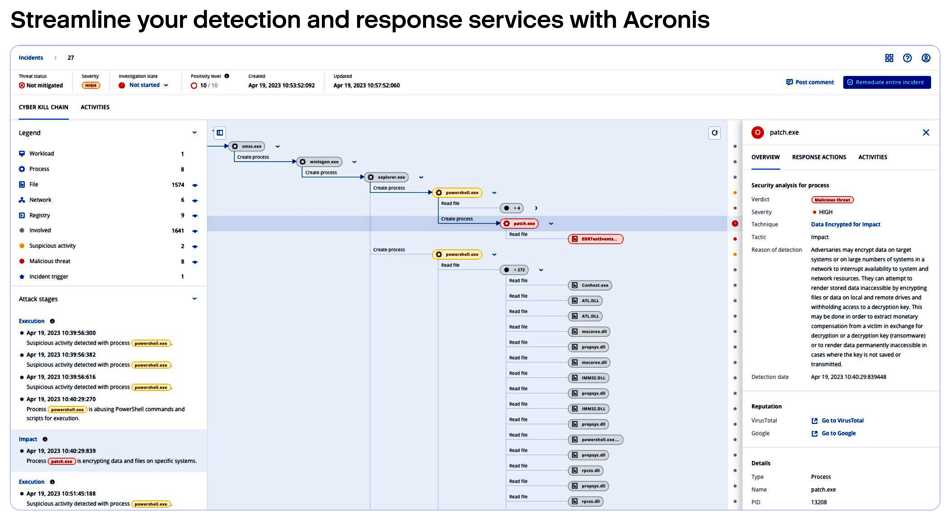The width and height of the screenshot is (950, 522).
Task: Open the Response Actions tab
Action: (x=819, y=157)
